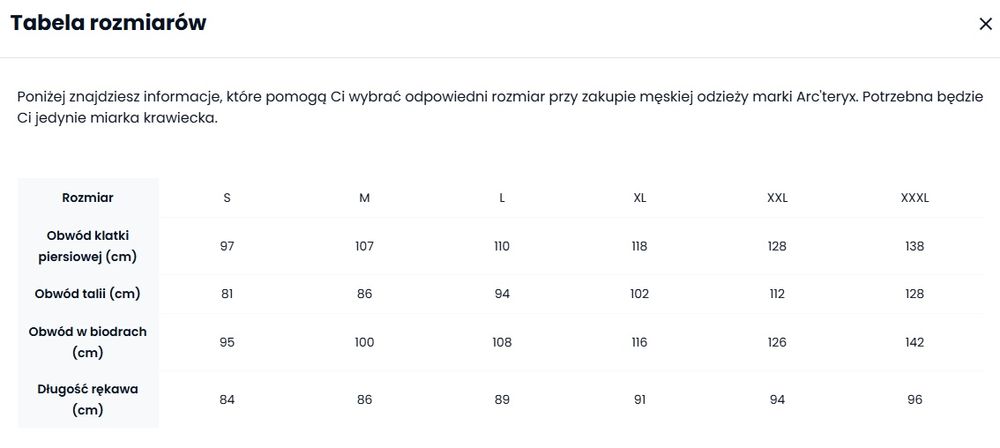This screenshot has height=448, width=1000.
Task: Click hip value 142 for size XXXL
Action: [915, 342]
